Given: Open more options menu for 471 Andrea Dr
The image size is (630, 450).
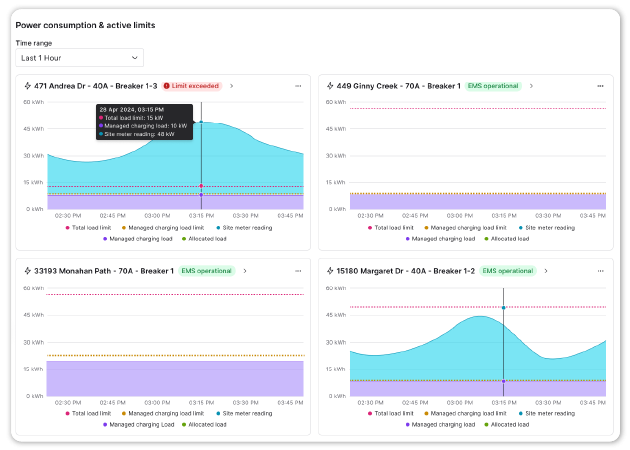Looking at the screenshot, I should [297, 86].
